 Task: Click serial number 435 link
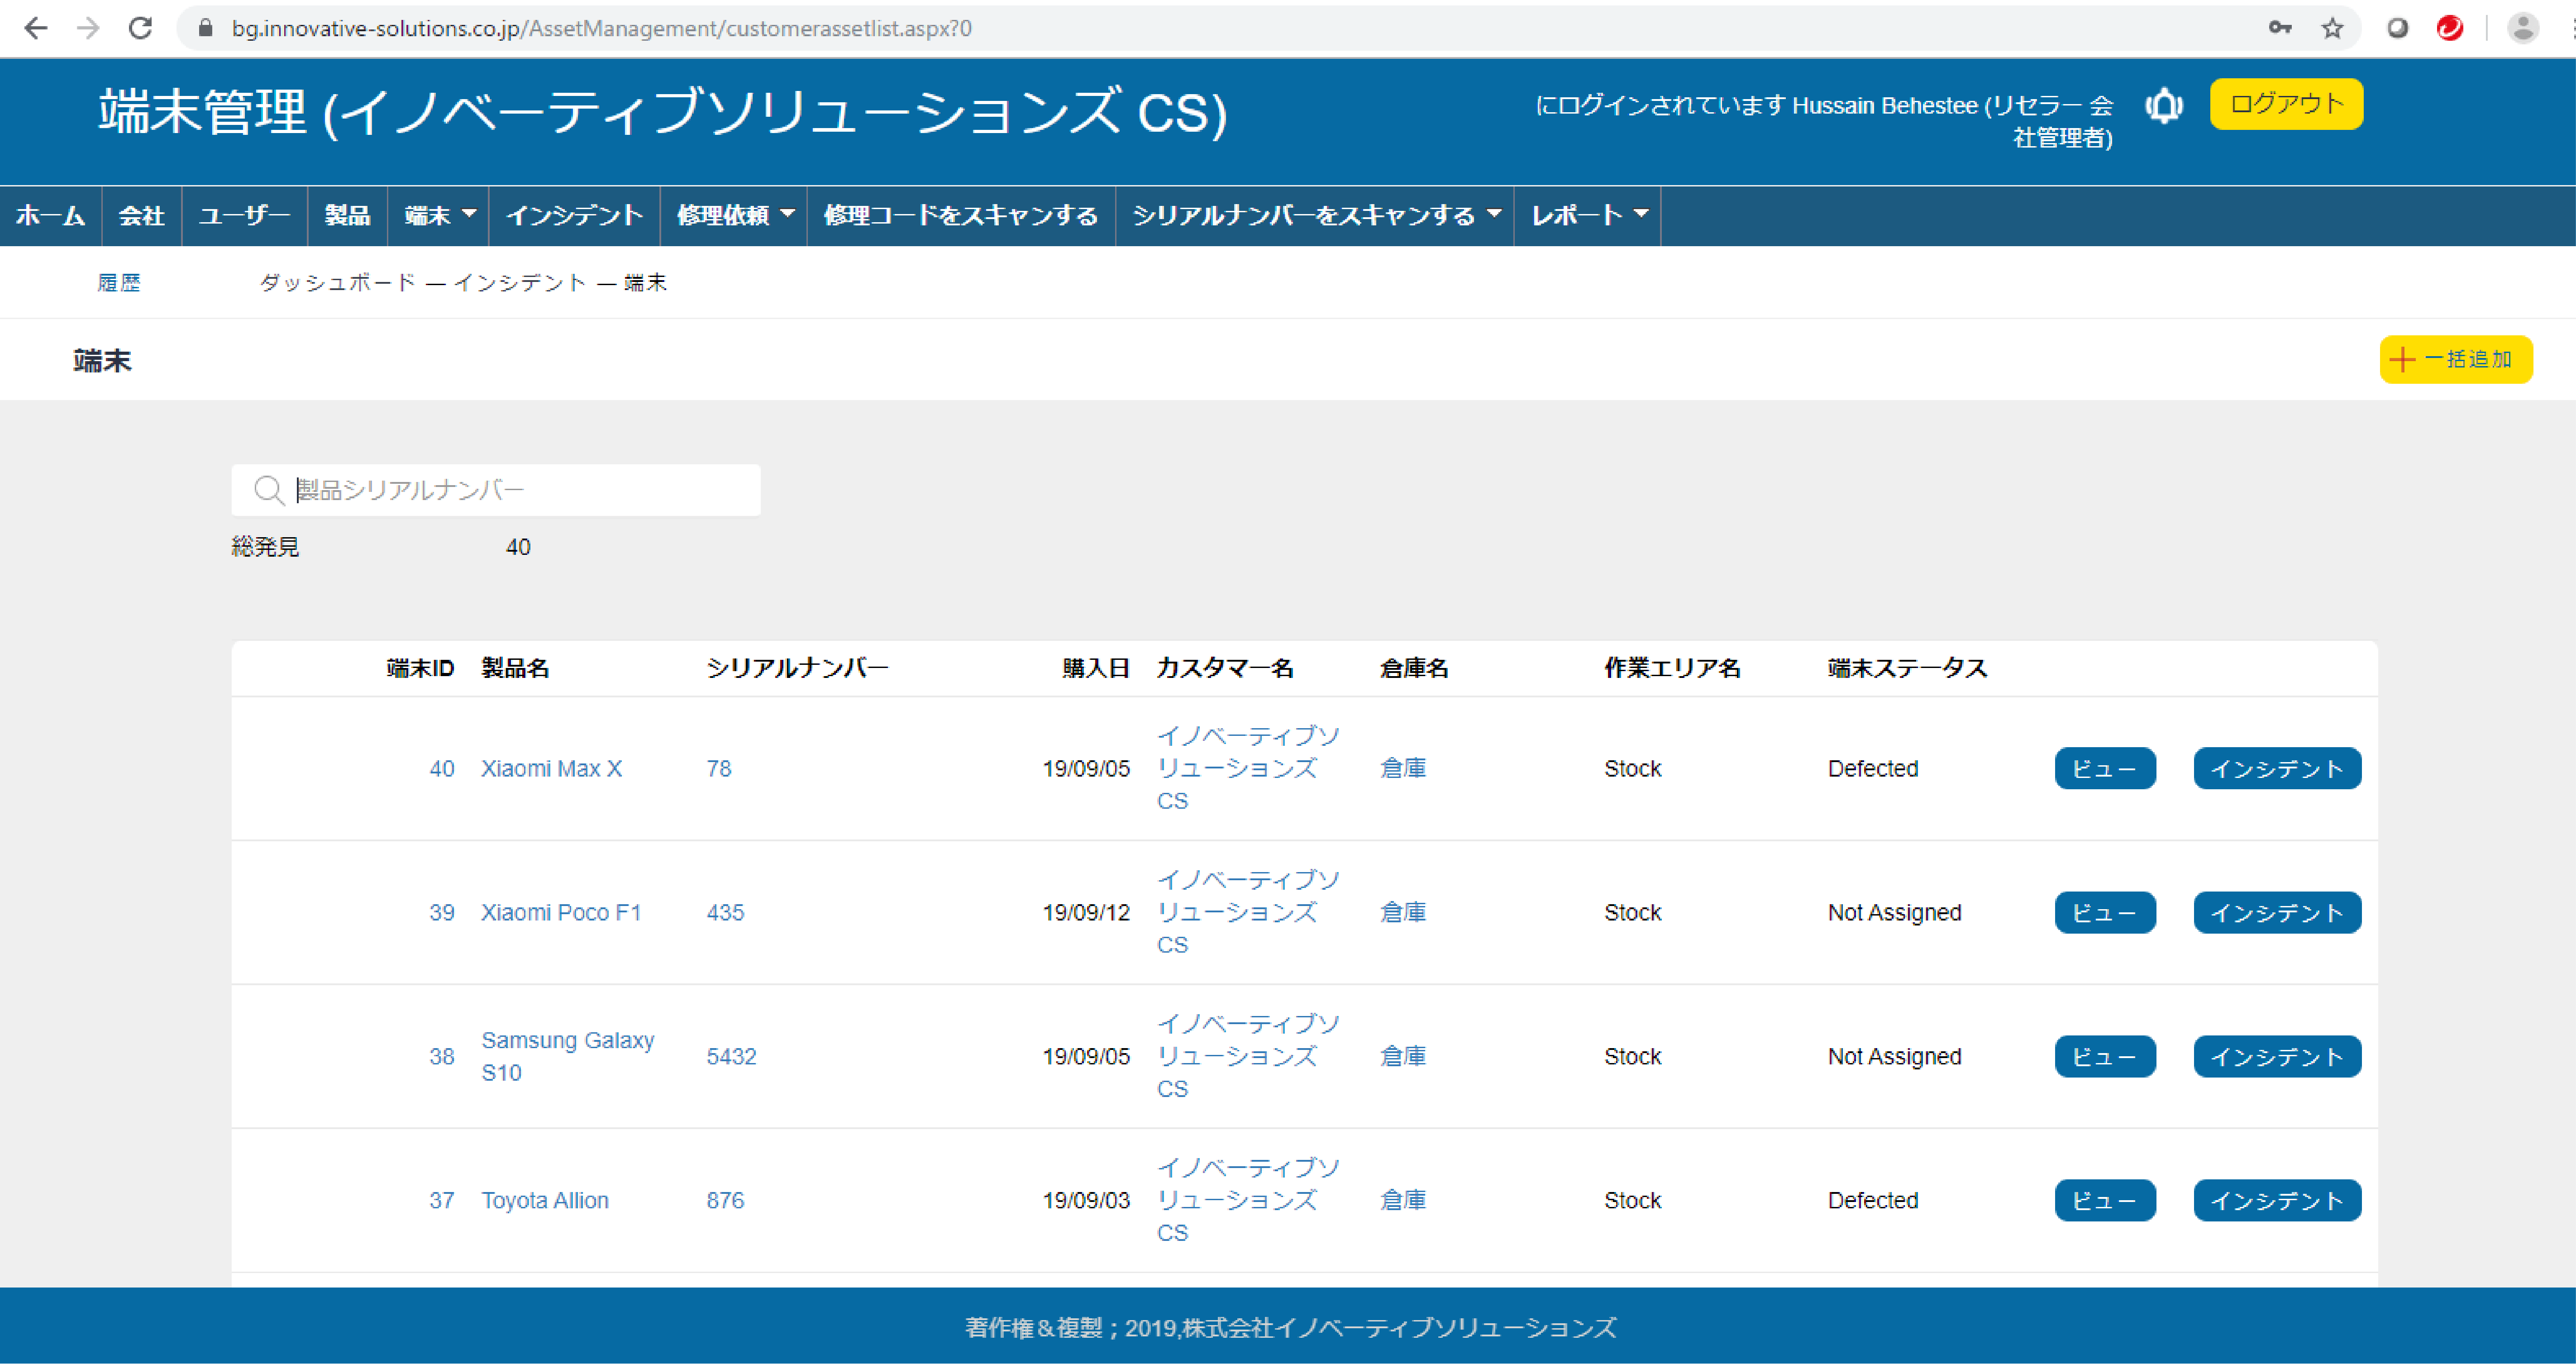(x=725, y=912)
